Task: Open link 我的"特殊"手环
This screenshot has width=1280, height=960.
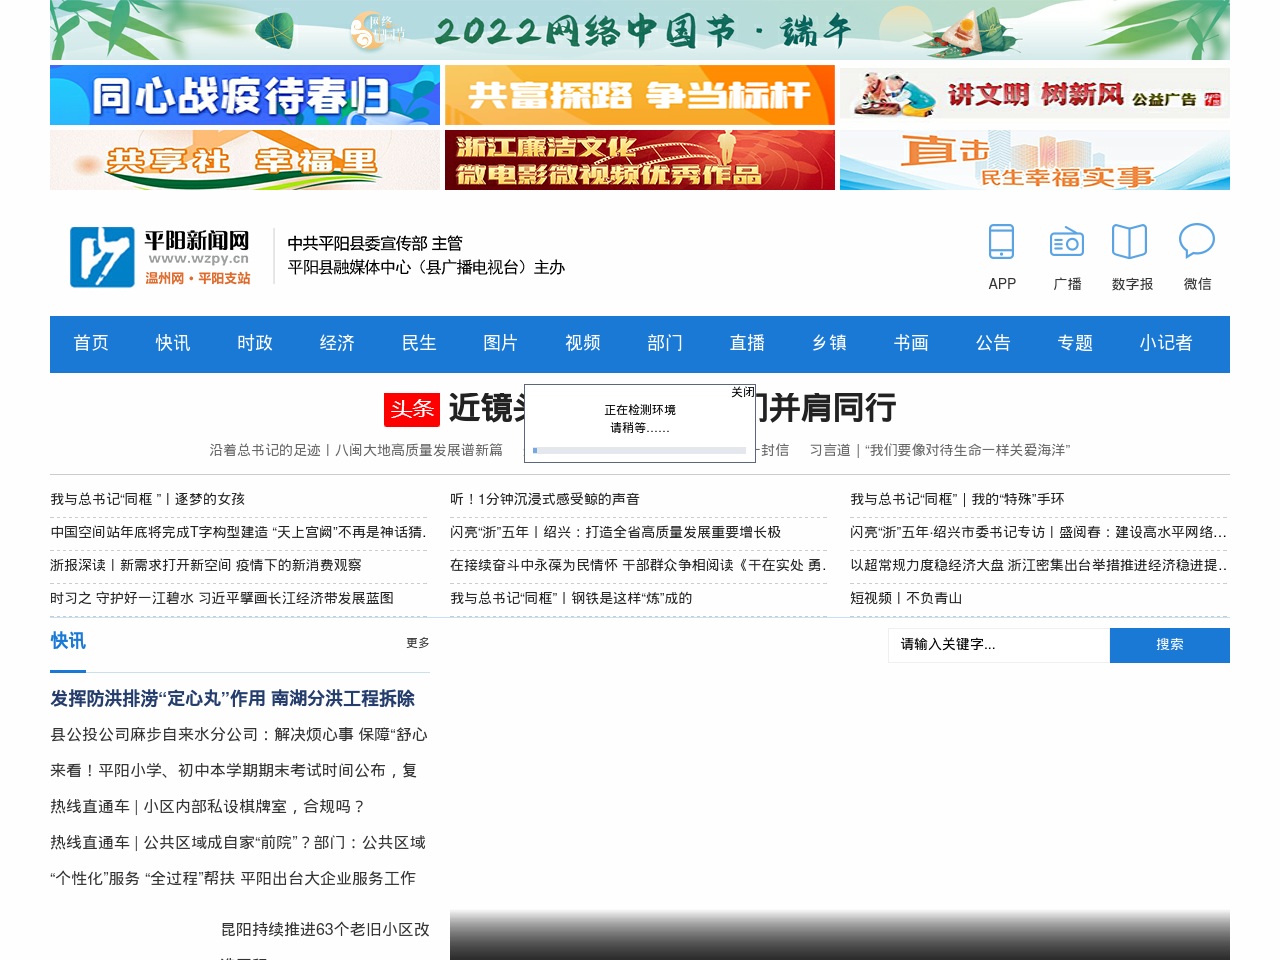Action: [x=957, y=499]
